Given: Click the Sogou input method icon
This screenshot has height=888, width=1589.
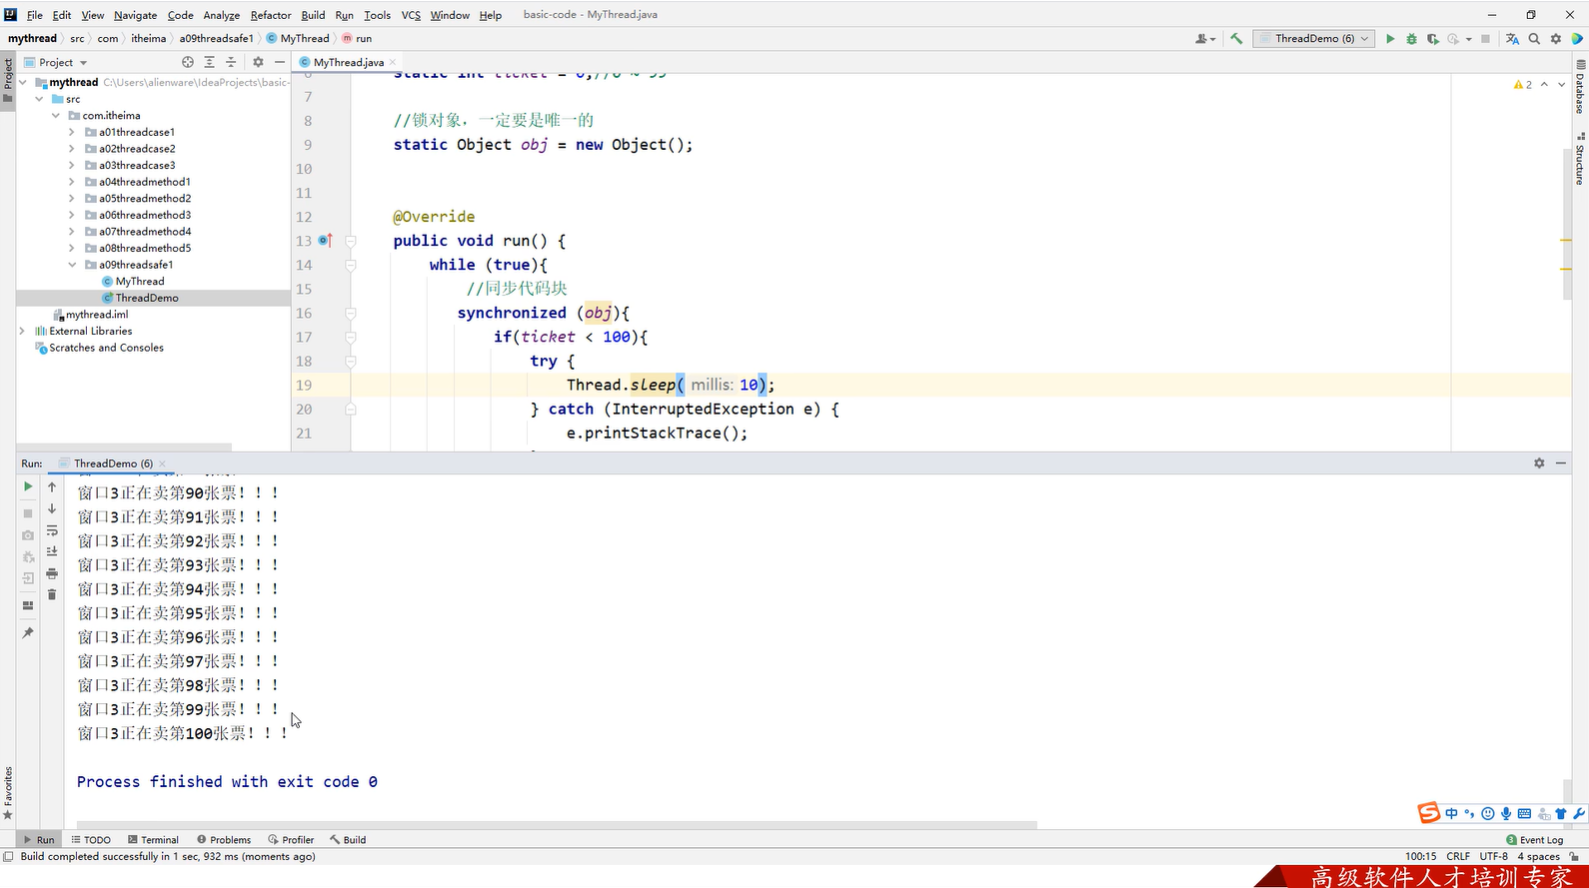Looking at the screenshot, I should pos(1429,813).
